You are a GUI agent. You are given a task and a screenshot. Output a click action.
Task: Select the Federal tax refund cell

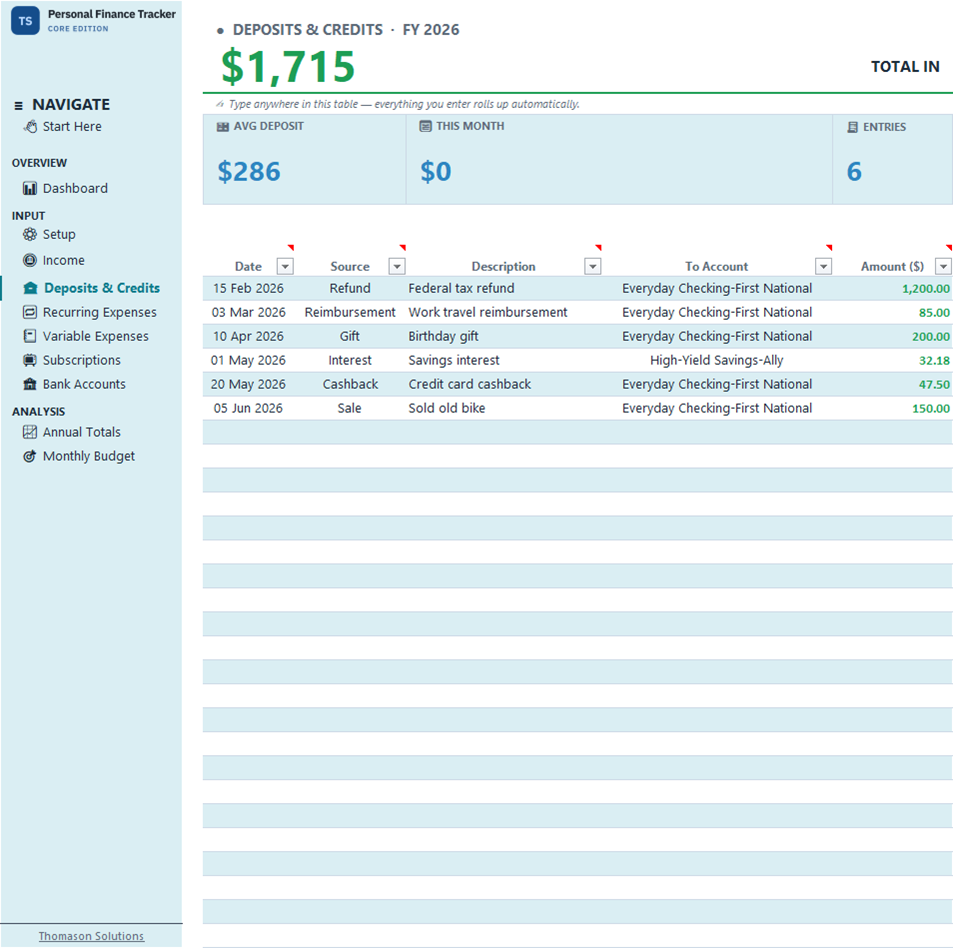[504, 288]
